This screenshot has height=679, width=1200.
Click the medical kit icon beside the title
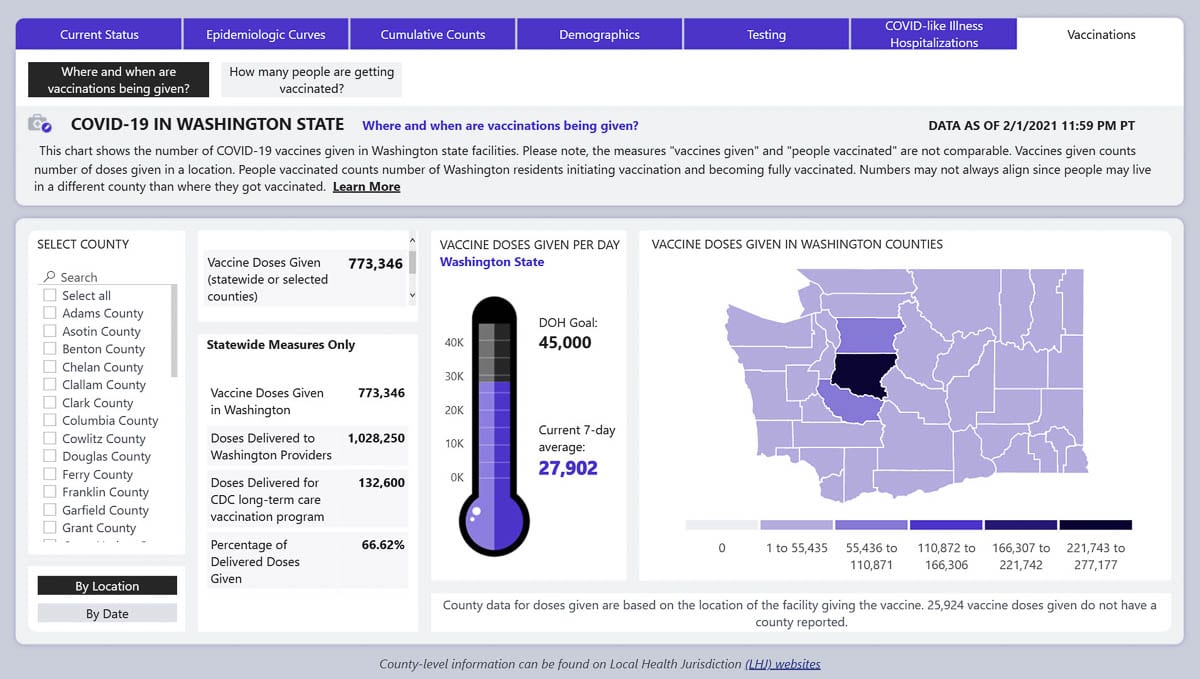pyautogui.click(x=40, y=124)
